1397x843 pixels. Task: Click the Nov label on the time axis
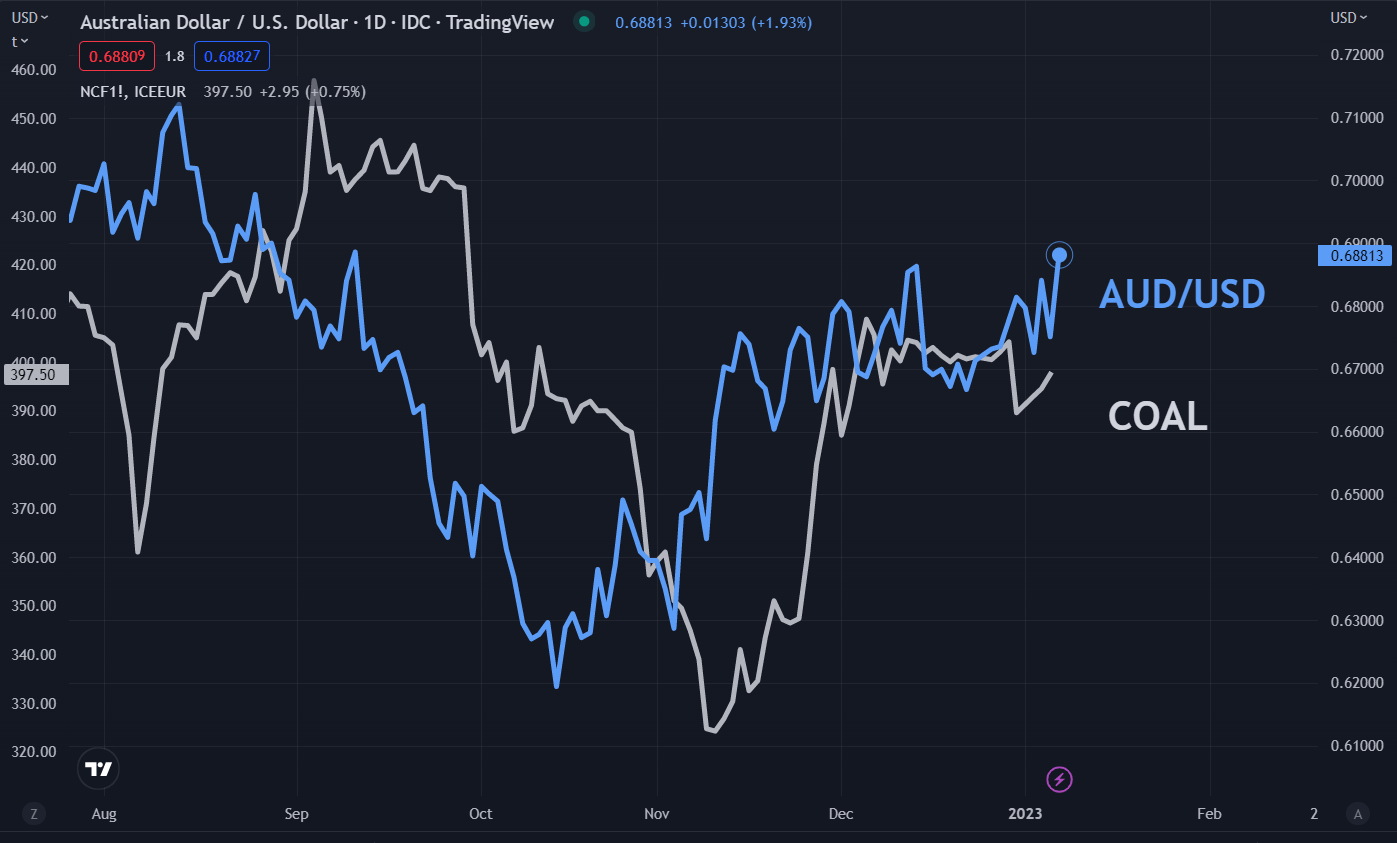[657, 814]
